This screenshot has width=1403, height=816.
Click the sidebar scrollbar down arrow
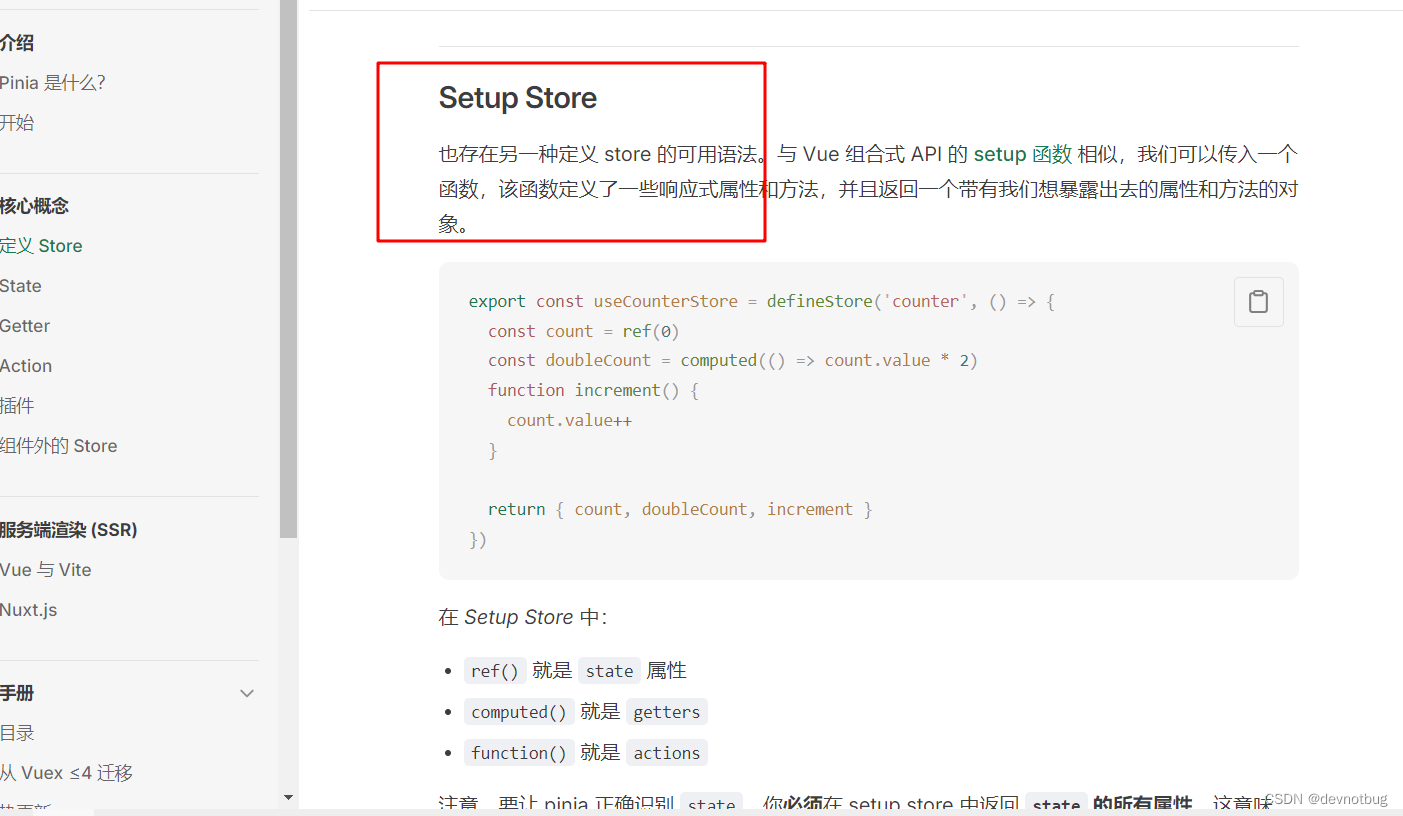[288, 798]
